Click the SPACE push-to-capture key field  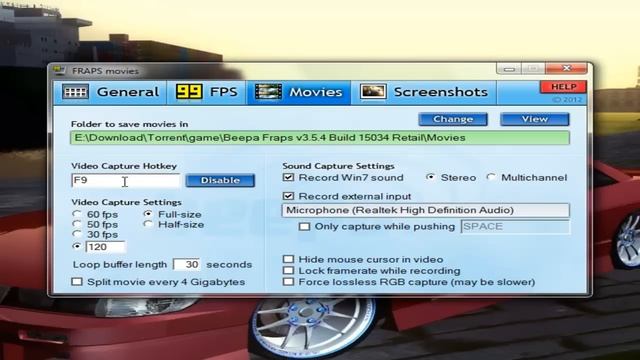[x=515, y=227]
